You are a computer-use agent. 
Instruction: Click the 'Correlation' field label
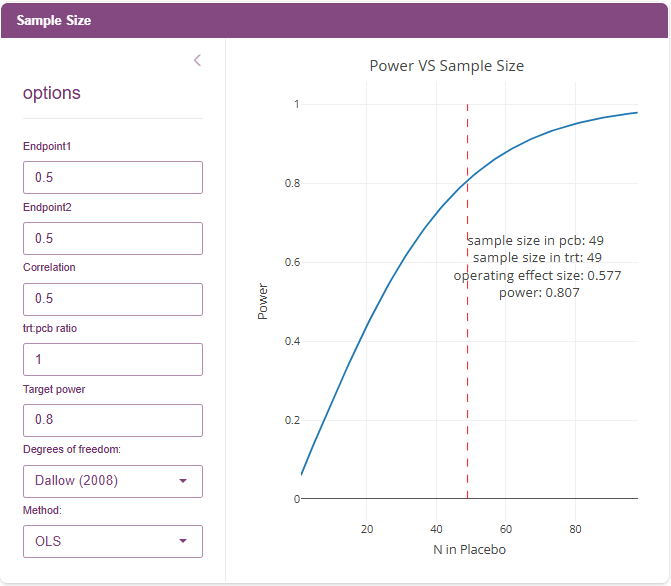[x=49, y=268]
